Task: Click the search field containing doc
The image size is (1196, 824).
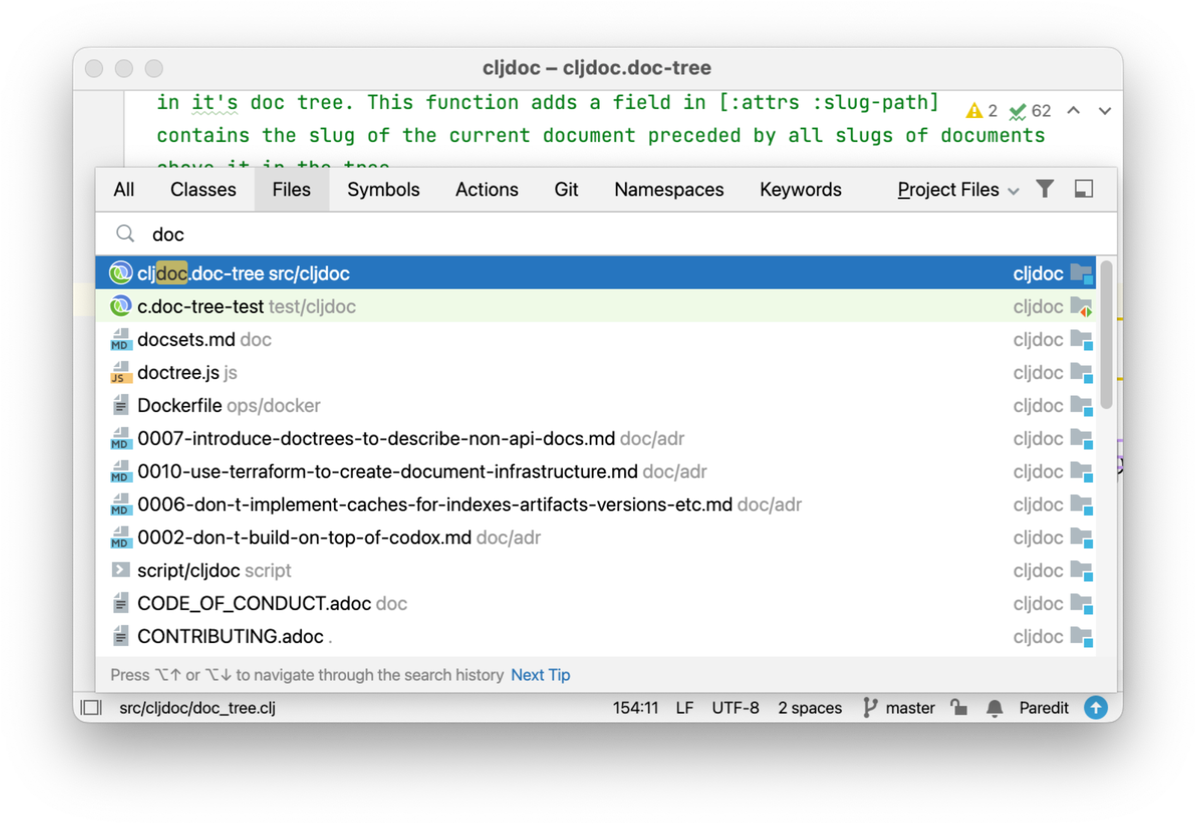Action: click(606, 234)
